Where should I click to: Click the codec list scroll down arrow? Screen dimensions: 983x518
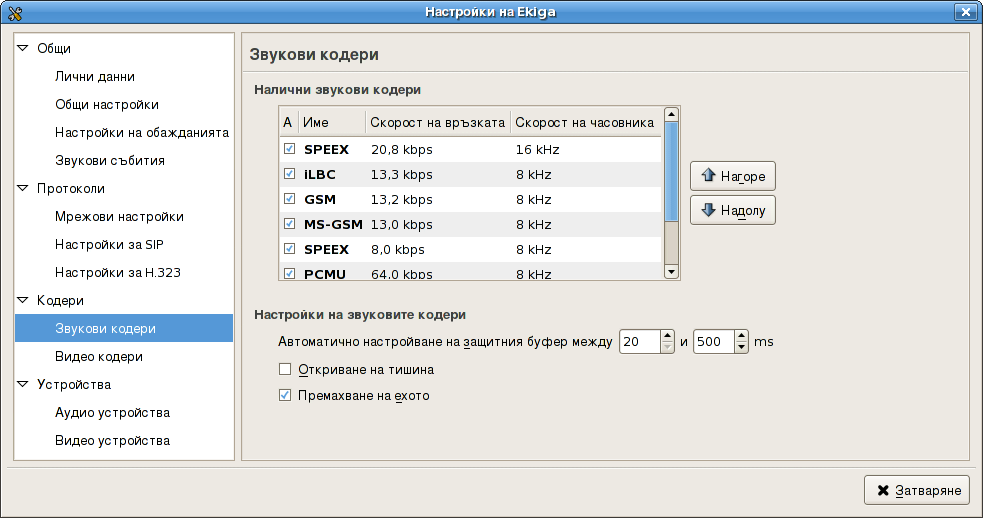(x=671, y=271)
